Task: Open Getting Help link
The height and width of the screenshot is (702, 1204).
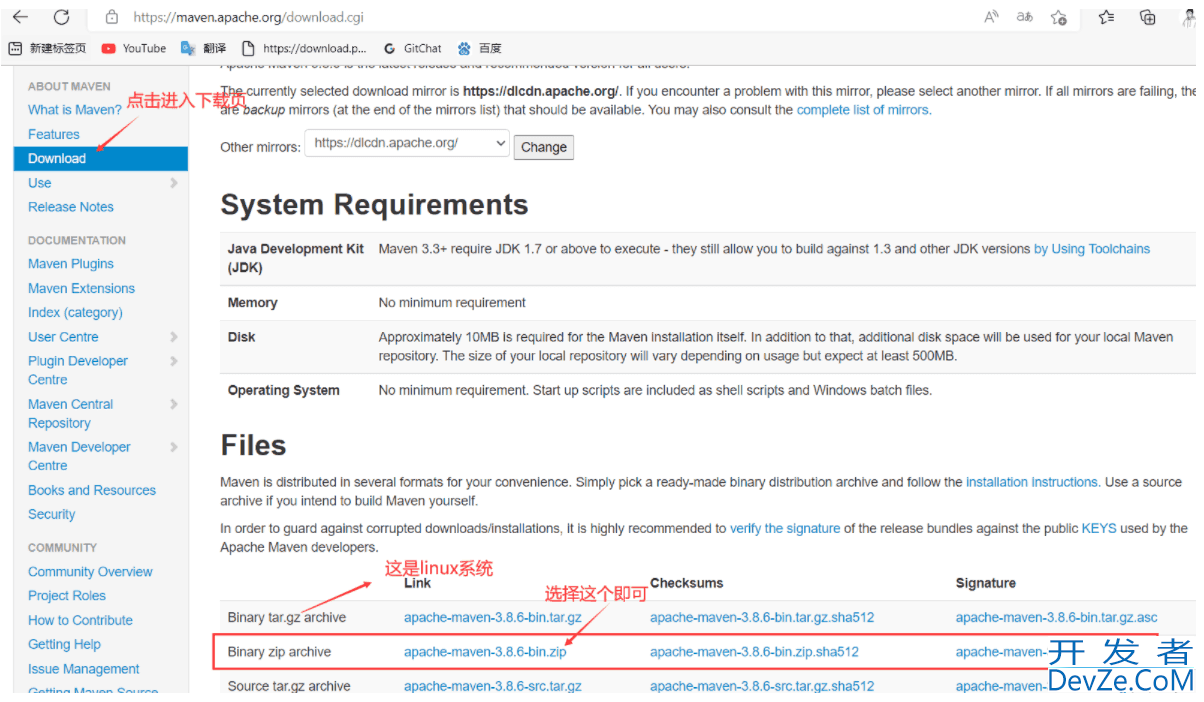Action: click(x=64, y=644)
